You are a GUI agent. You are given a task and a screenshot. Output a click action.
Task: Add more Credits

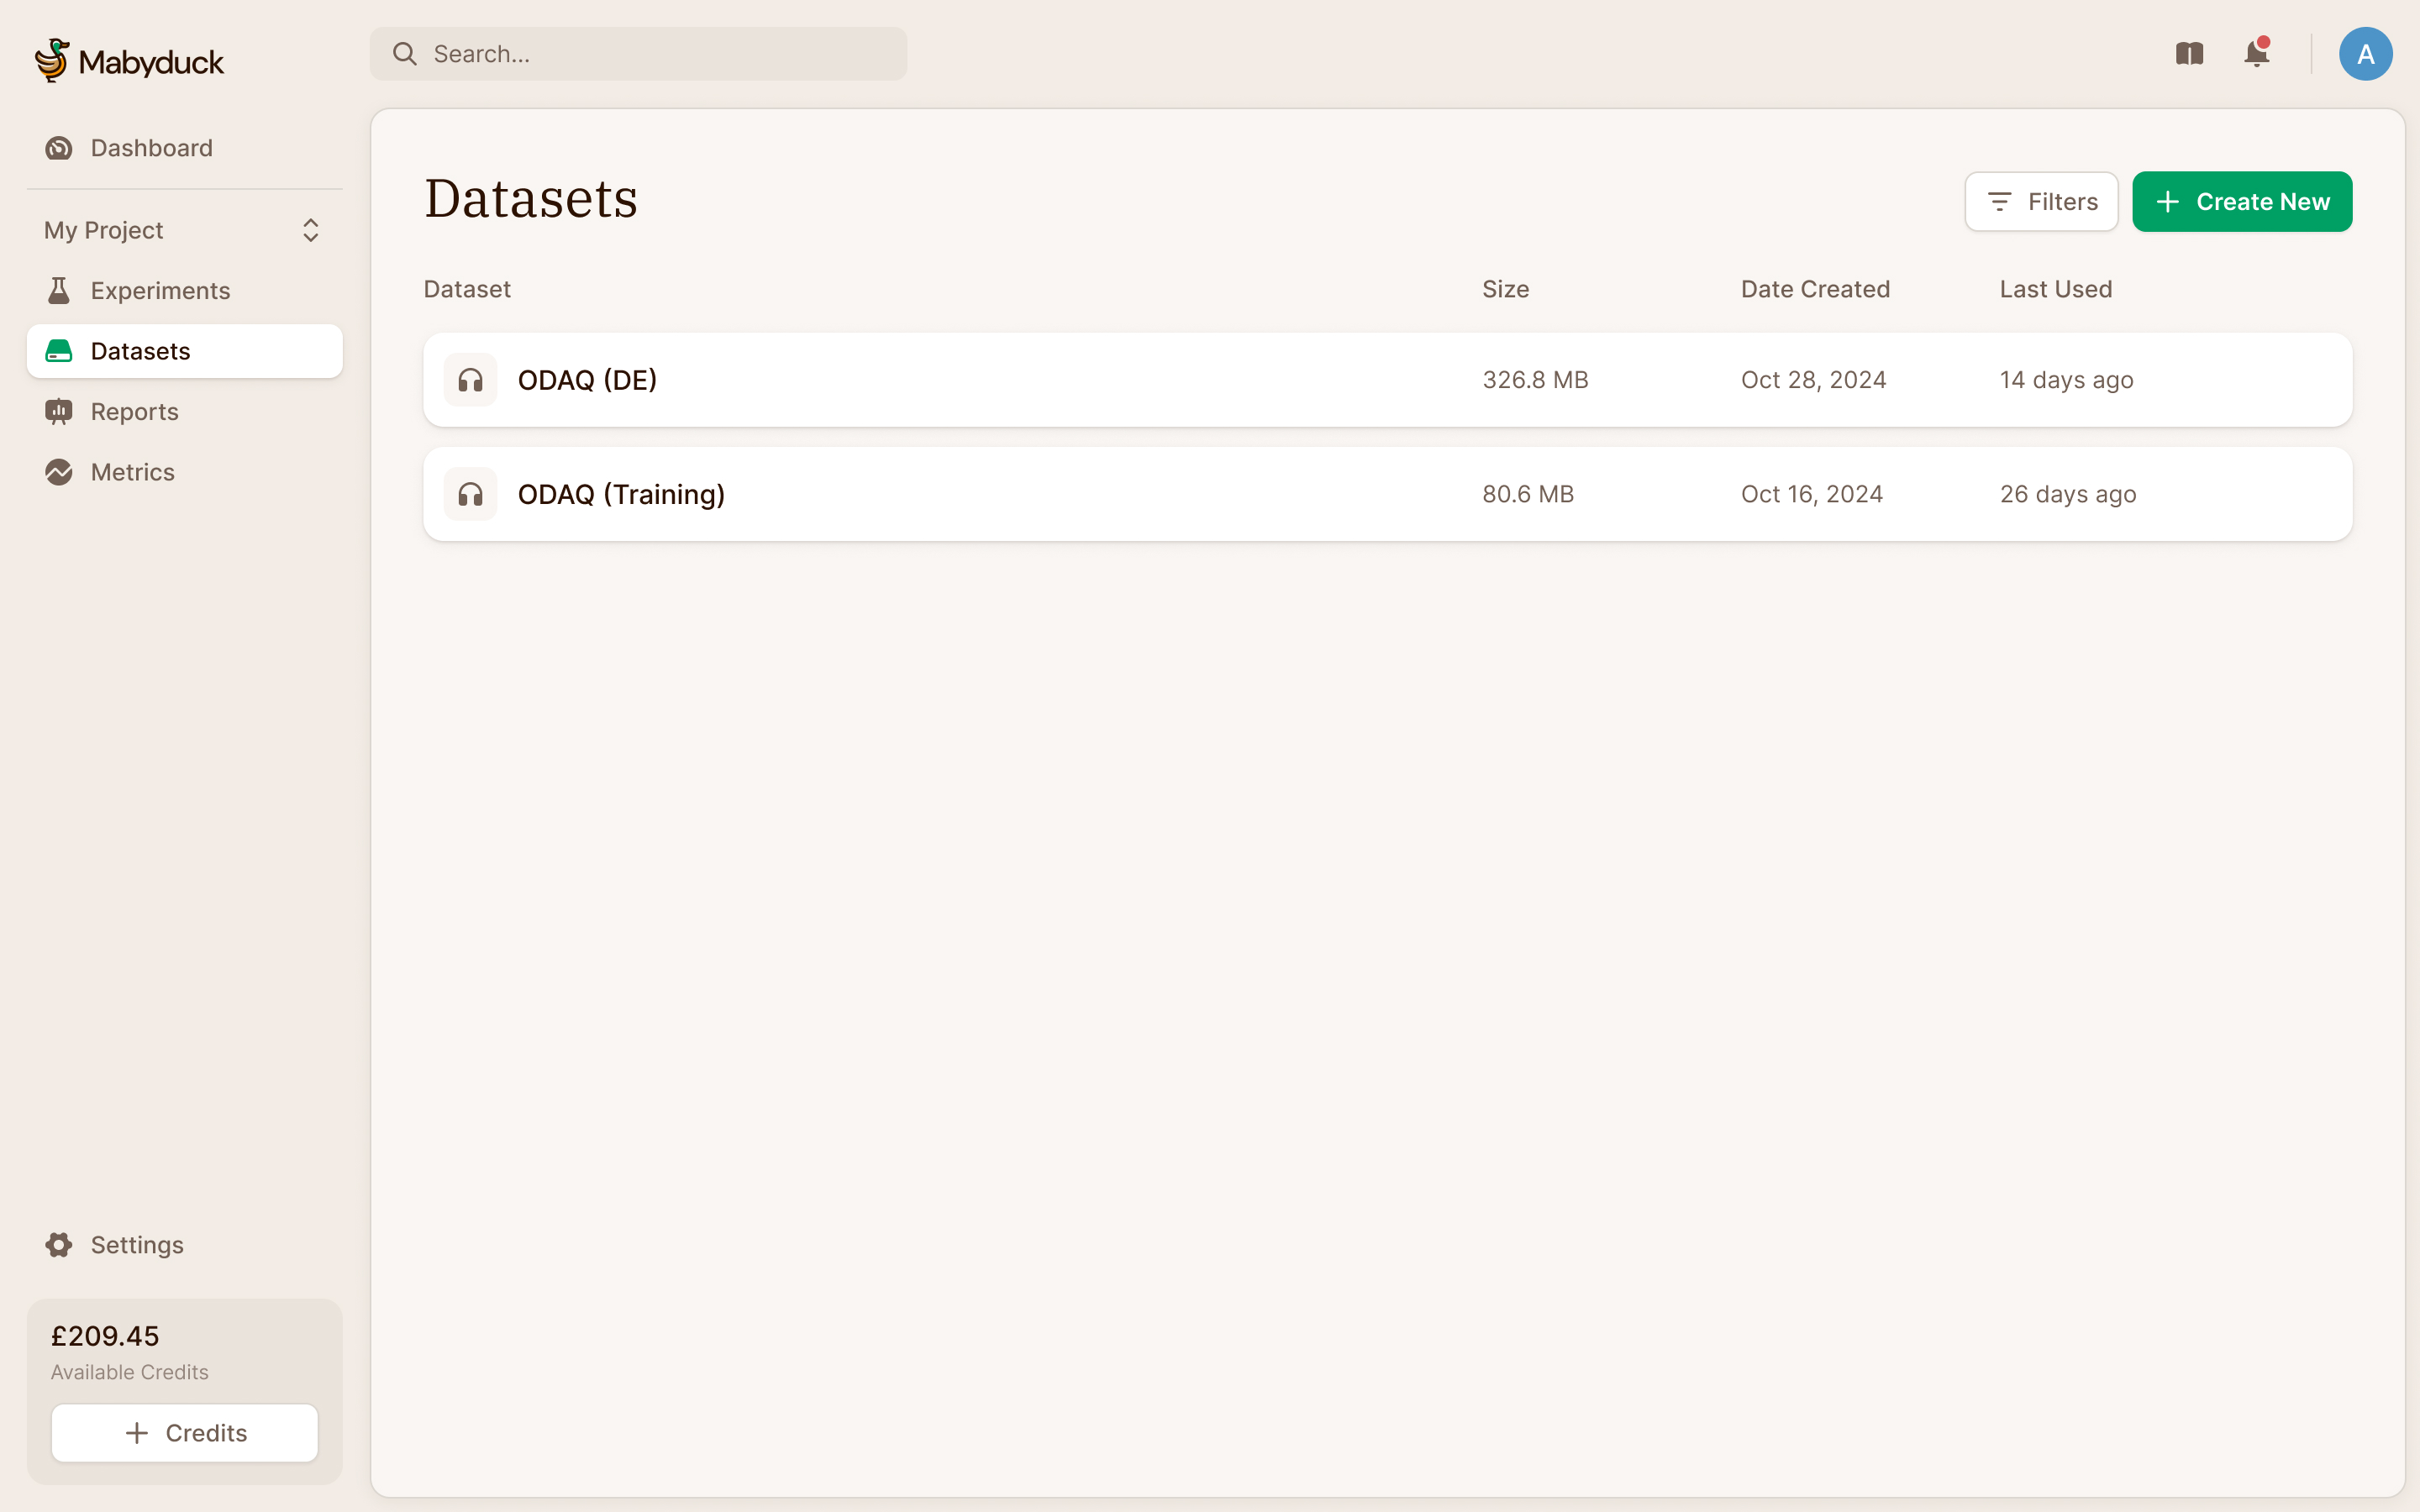point(185,1433)
